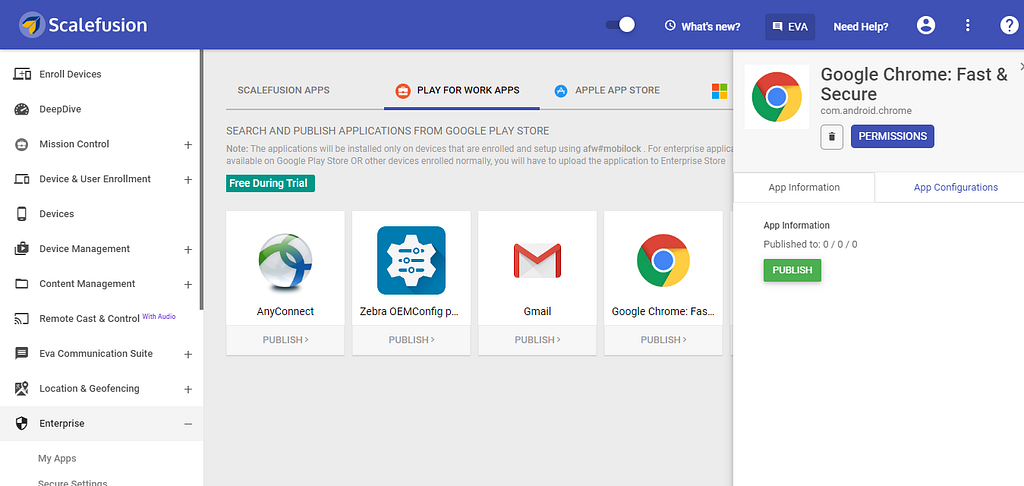
Task: Click the DeepDive sidebar label
Action: 60,110
